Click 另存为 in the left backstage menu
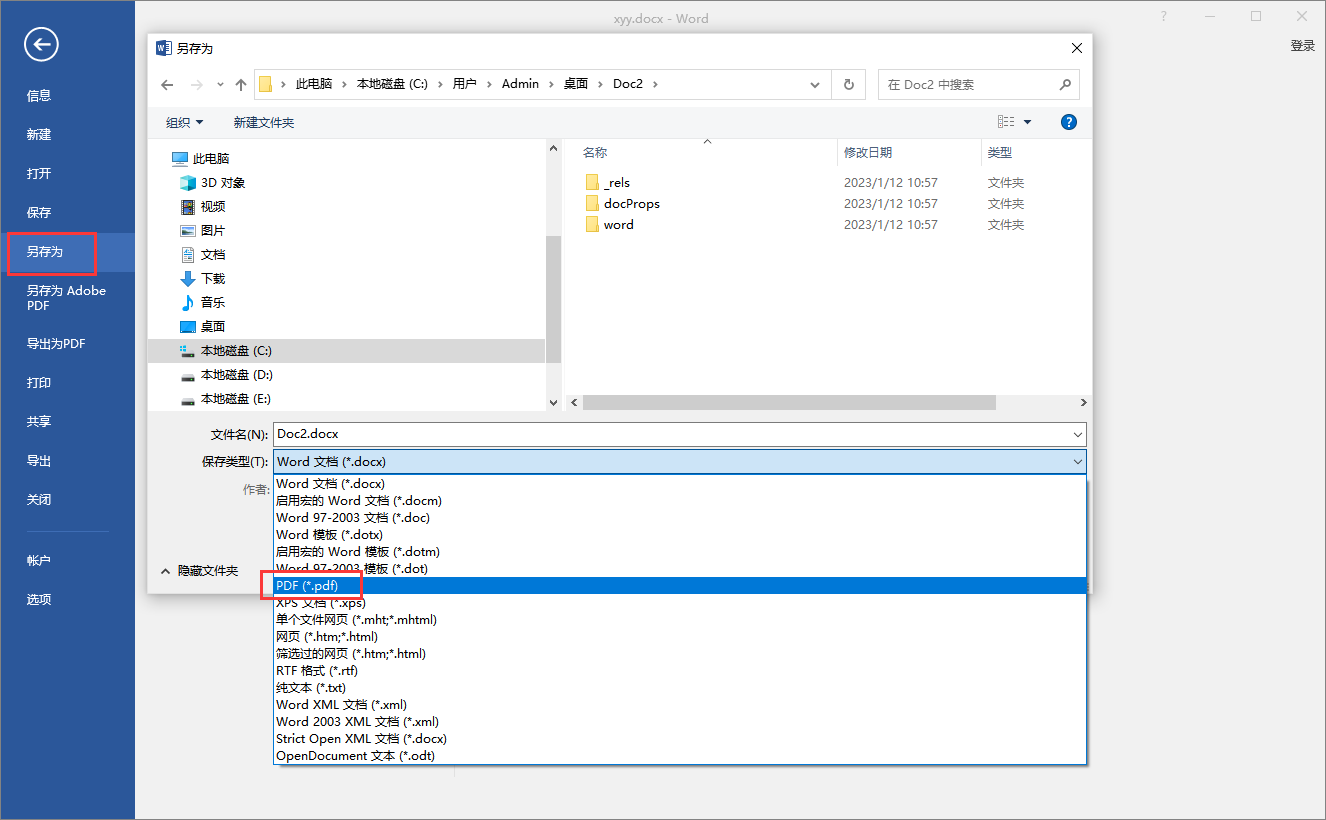The height and width of the screenshot is (820, 1326). pyautogui.click(x=45, y=252)
